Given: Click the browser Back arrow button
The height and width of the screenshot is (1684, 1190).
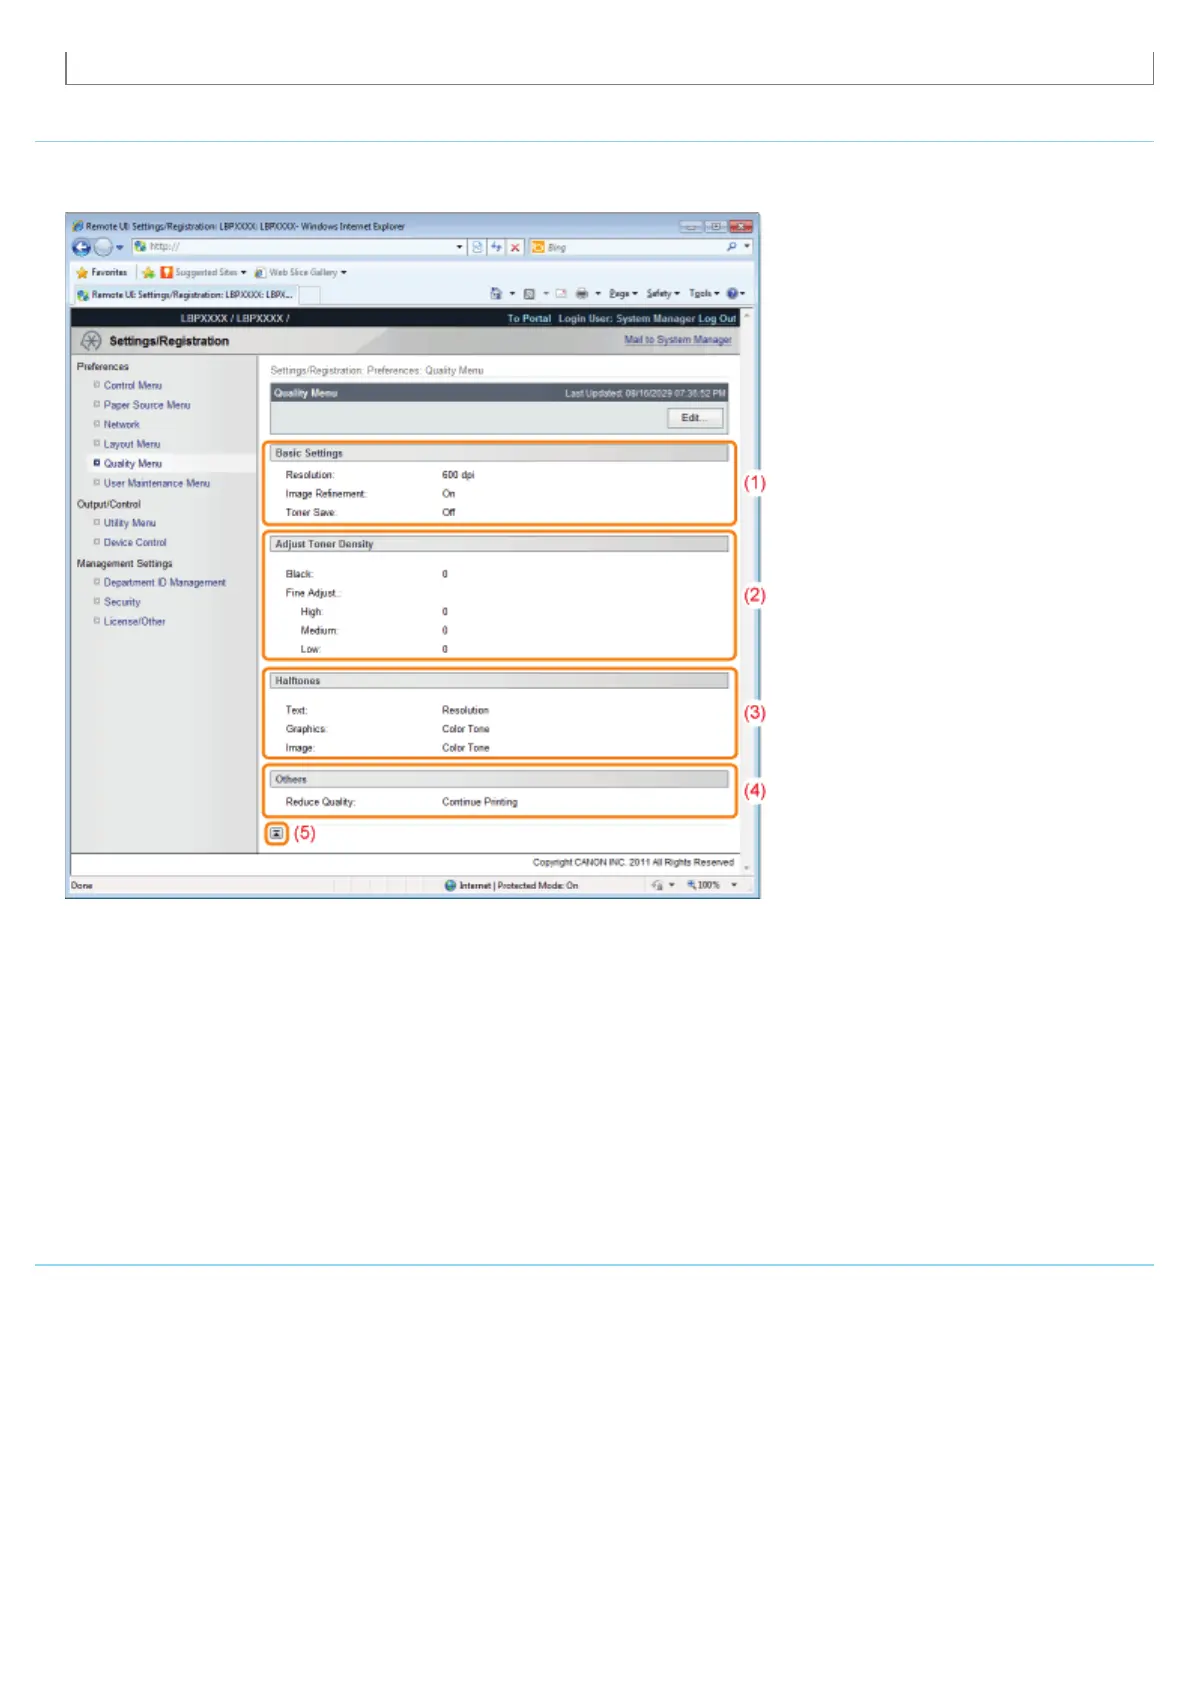Looking at the screenshot, I should pos(82,247).
